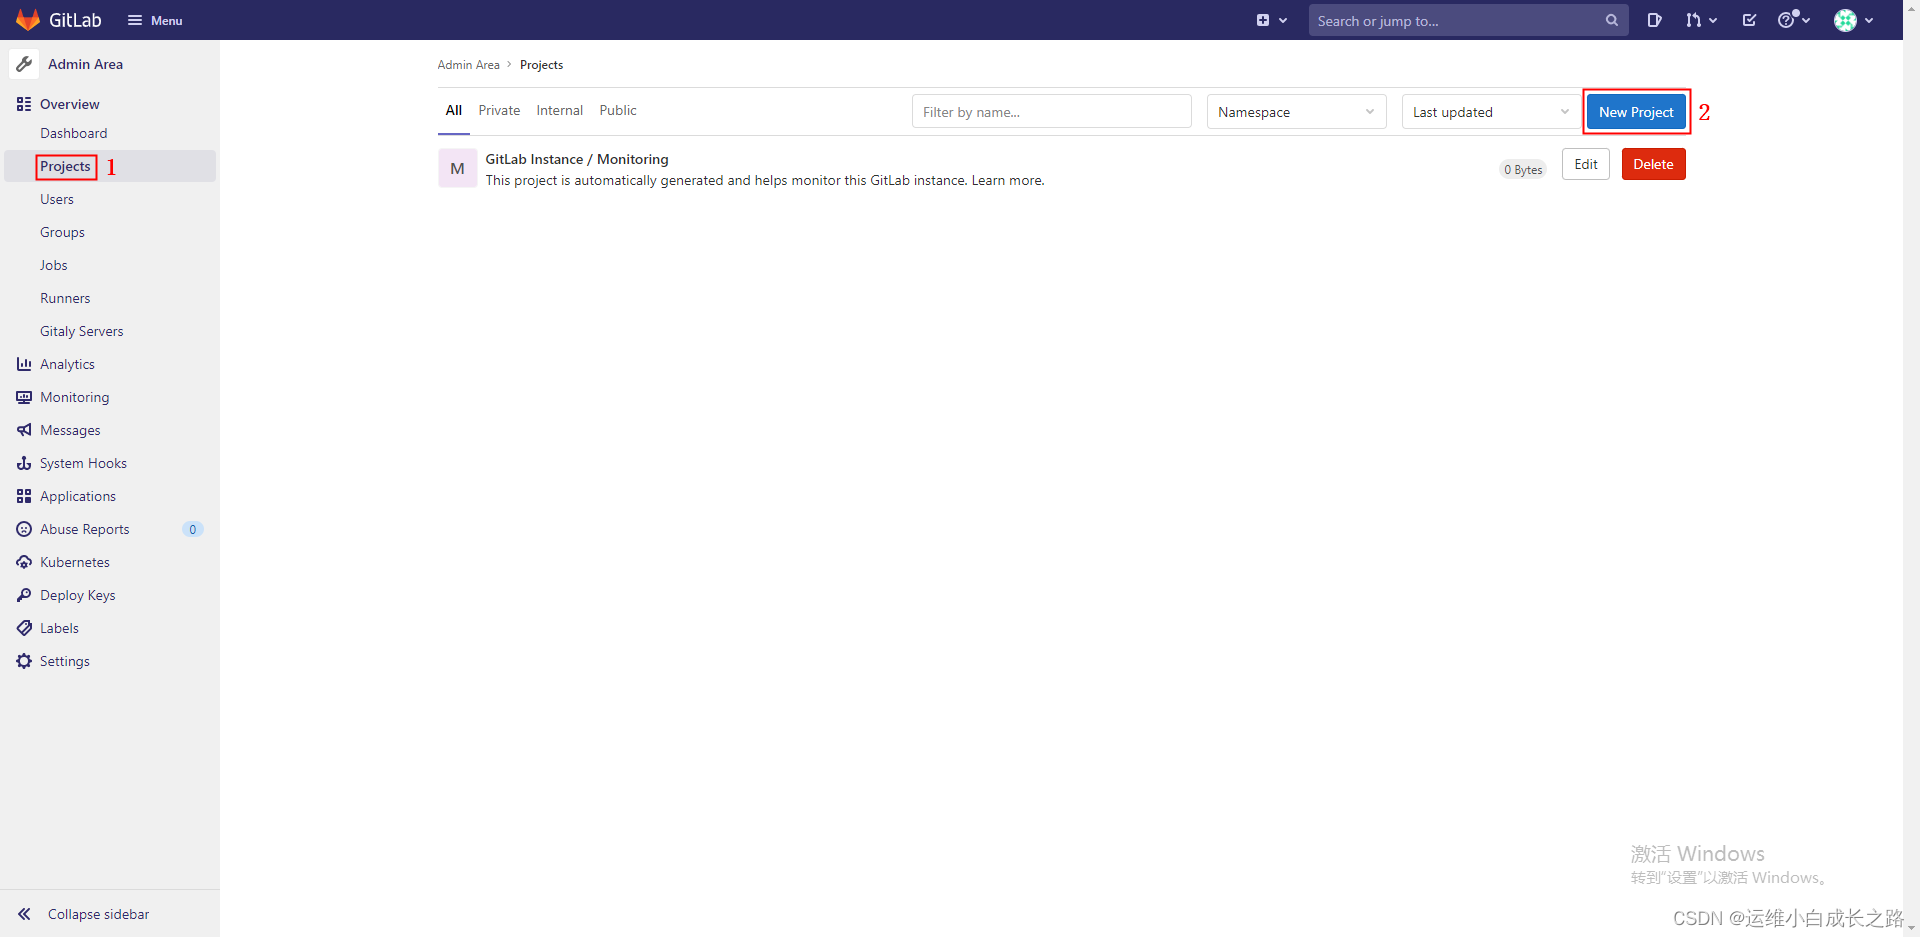The width and height of the screenshot is (1920, 937).
Task: Click the Applications squares icon
Action: [24, 496]
